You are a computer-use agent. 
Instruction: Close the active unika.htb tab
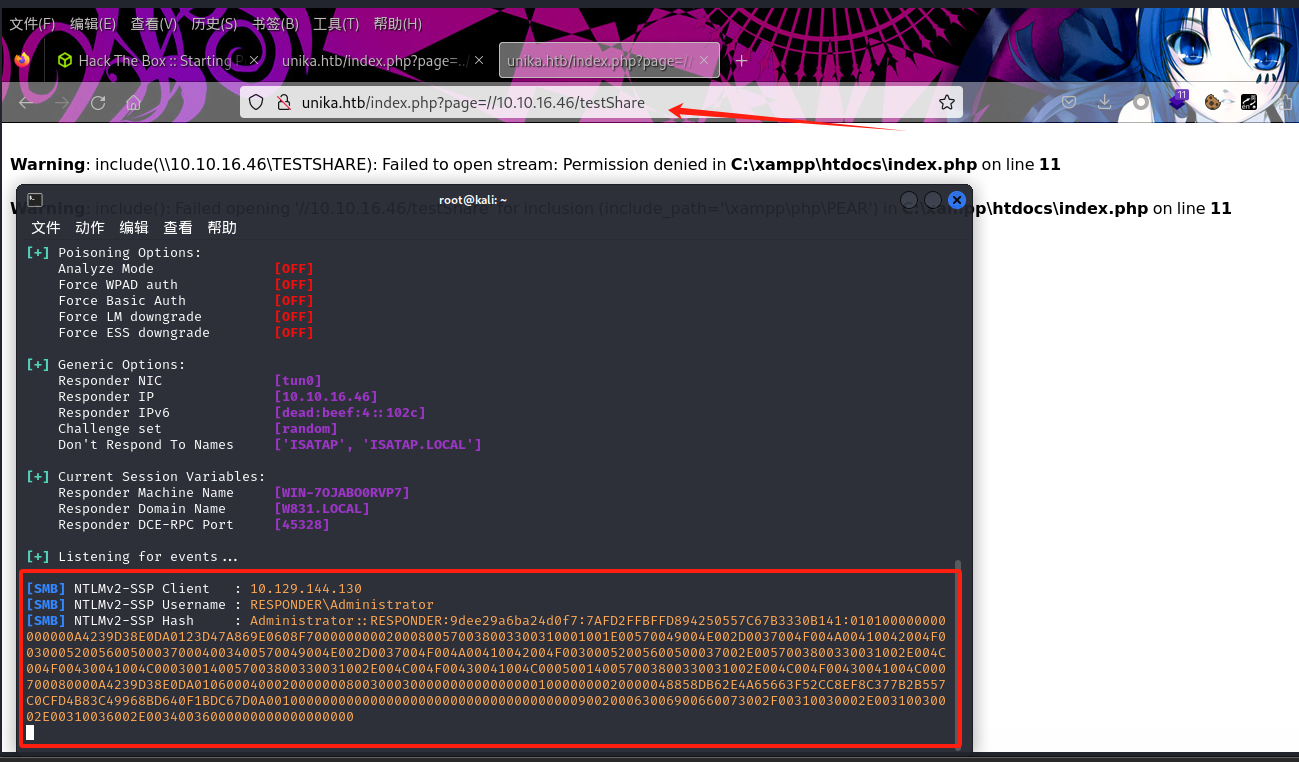[704, 60]
